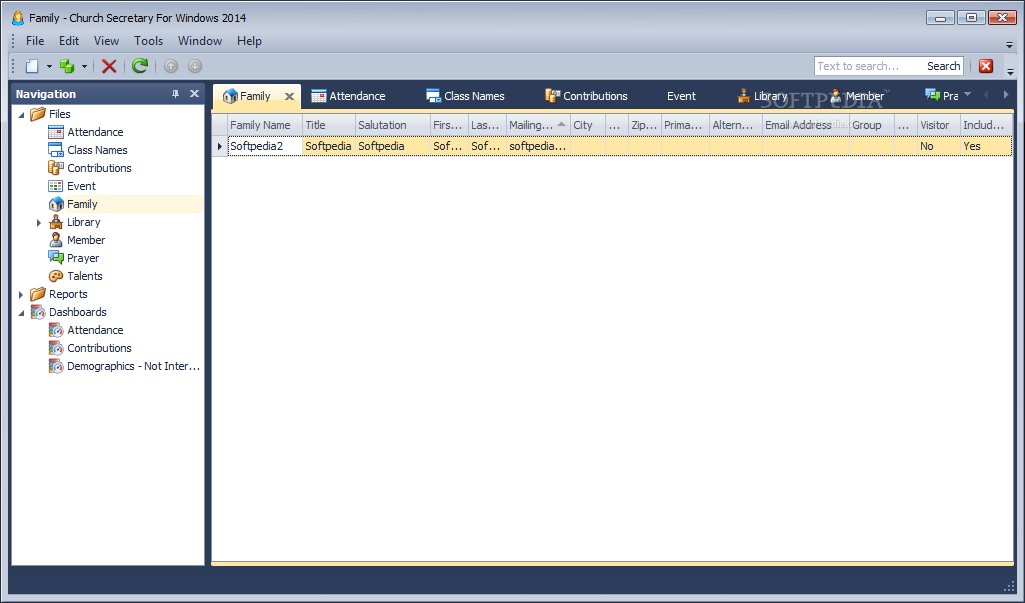This screenshot has height=603, width=1025.
Task: Open the toolbar options overflow arrow
Action: [1010, 71]
